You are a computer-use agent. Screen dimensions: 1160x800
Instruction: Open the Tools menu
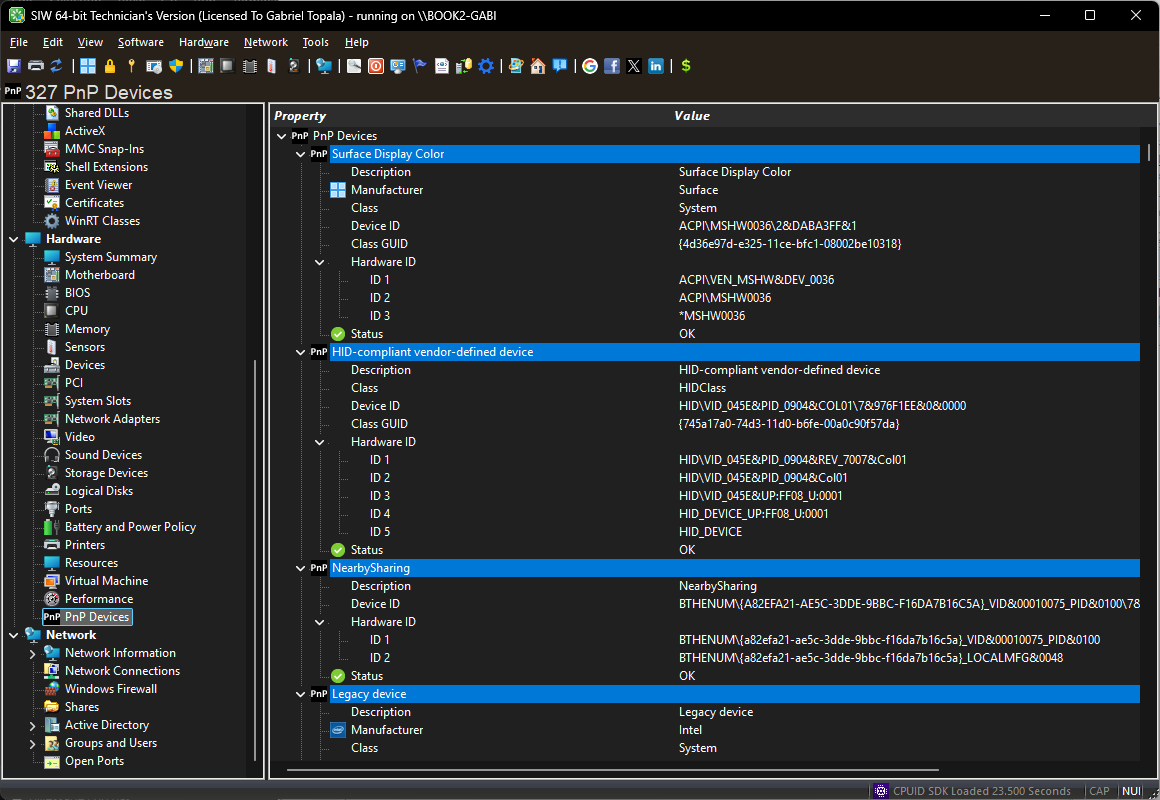[315, 42]
